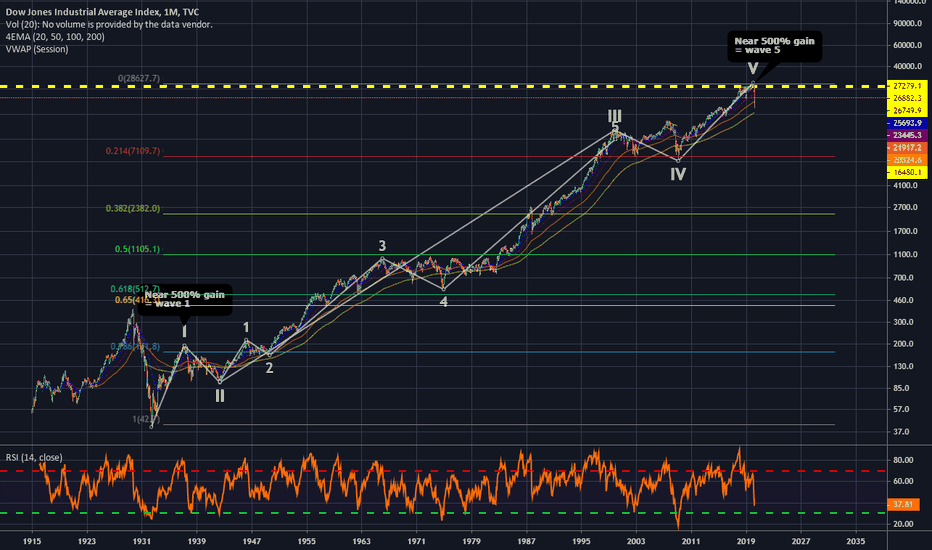
Task: Click the 26882.3 price tag
Action: click(x=906, y=98)
